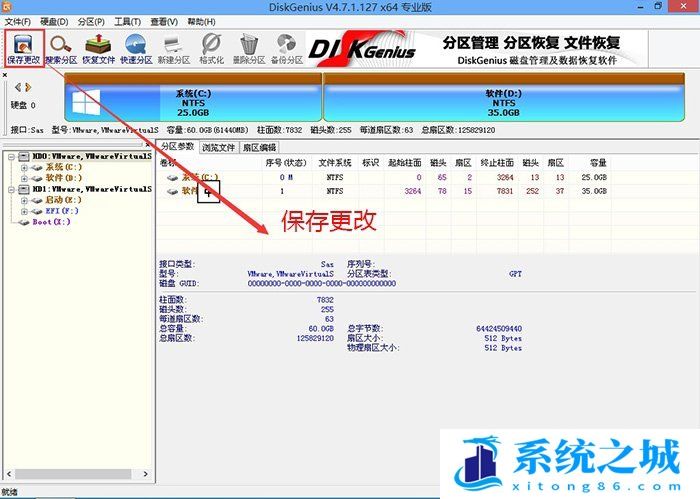Select the Format (格式化) toolbar icon
Image resolution: width=700 pixels, height=499 pixels.
coord(211,48)
